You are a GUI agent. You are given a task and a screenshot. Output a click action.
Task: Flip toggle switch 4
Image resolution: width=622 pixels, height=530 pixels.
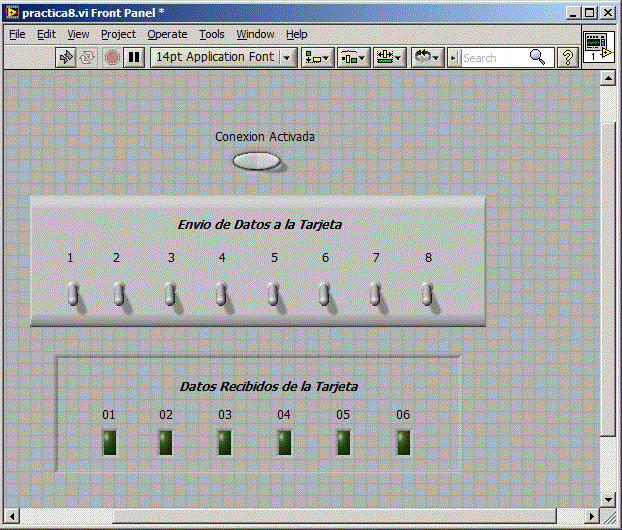(221, 294)
